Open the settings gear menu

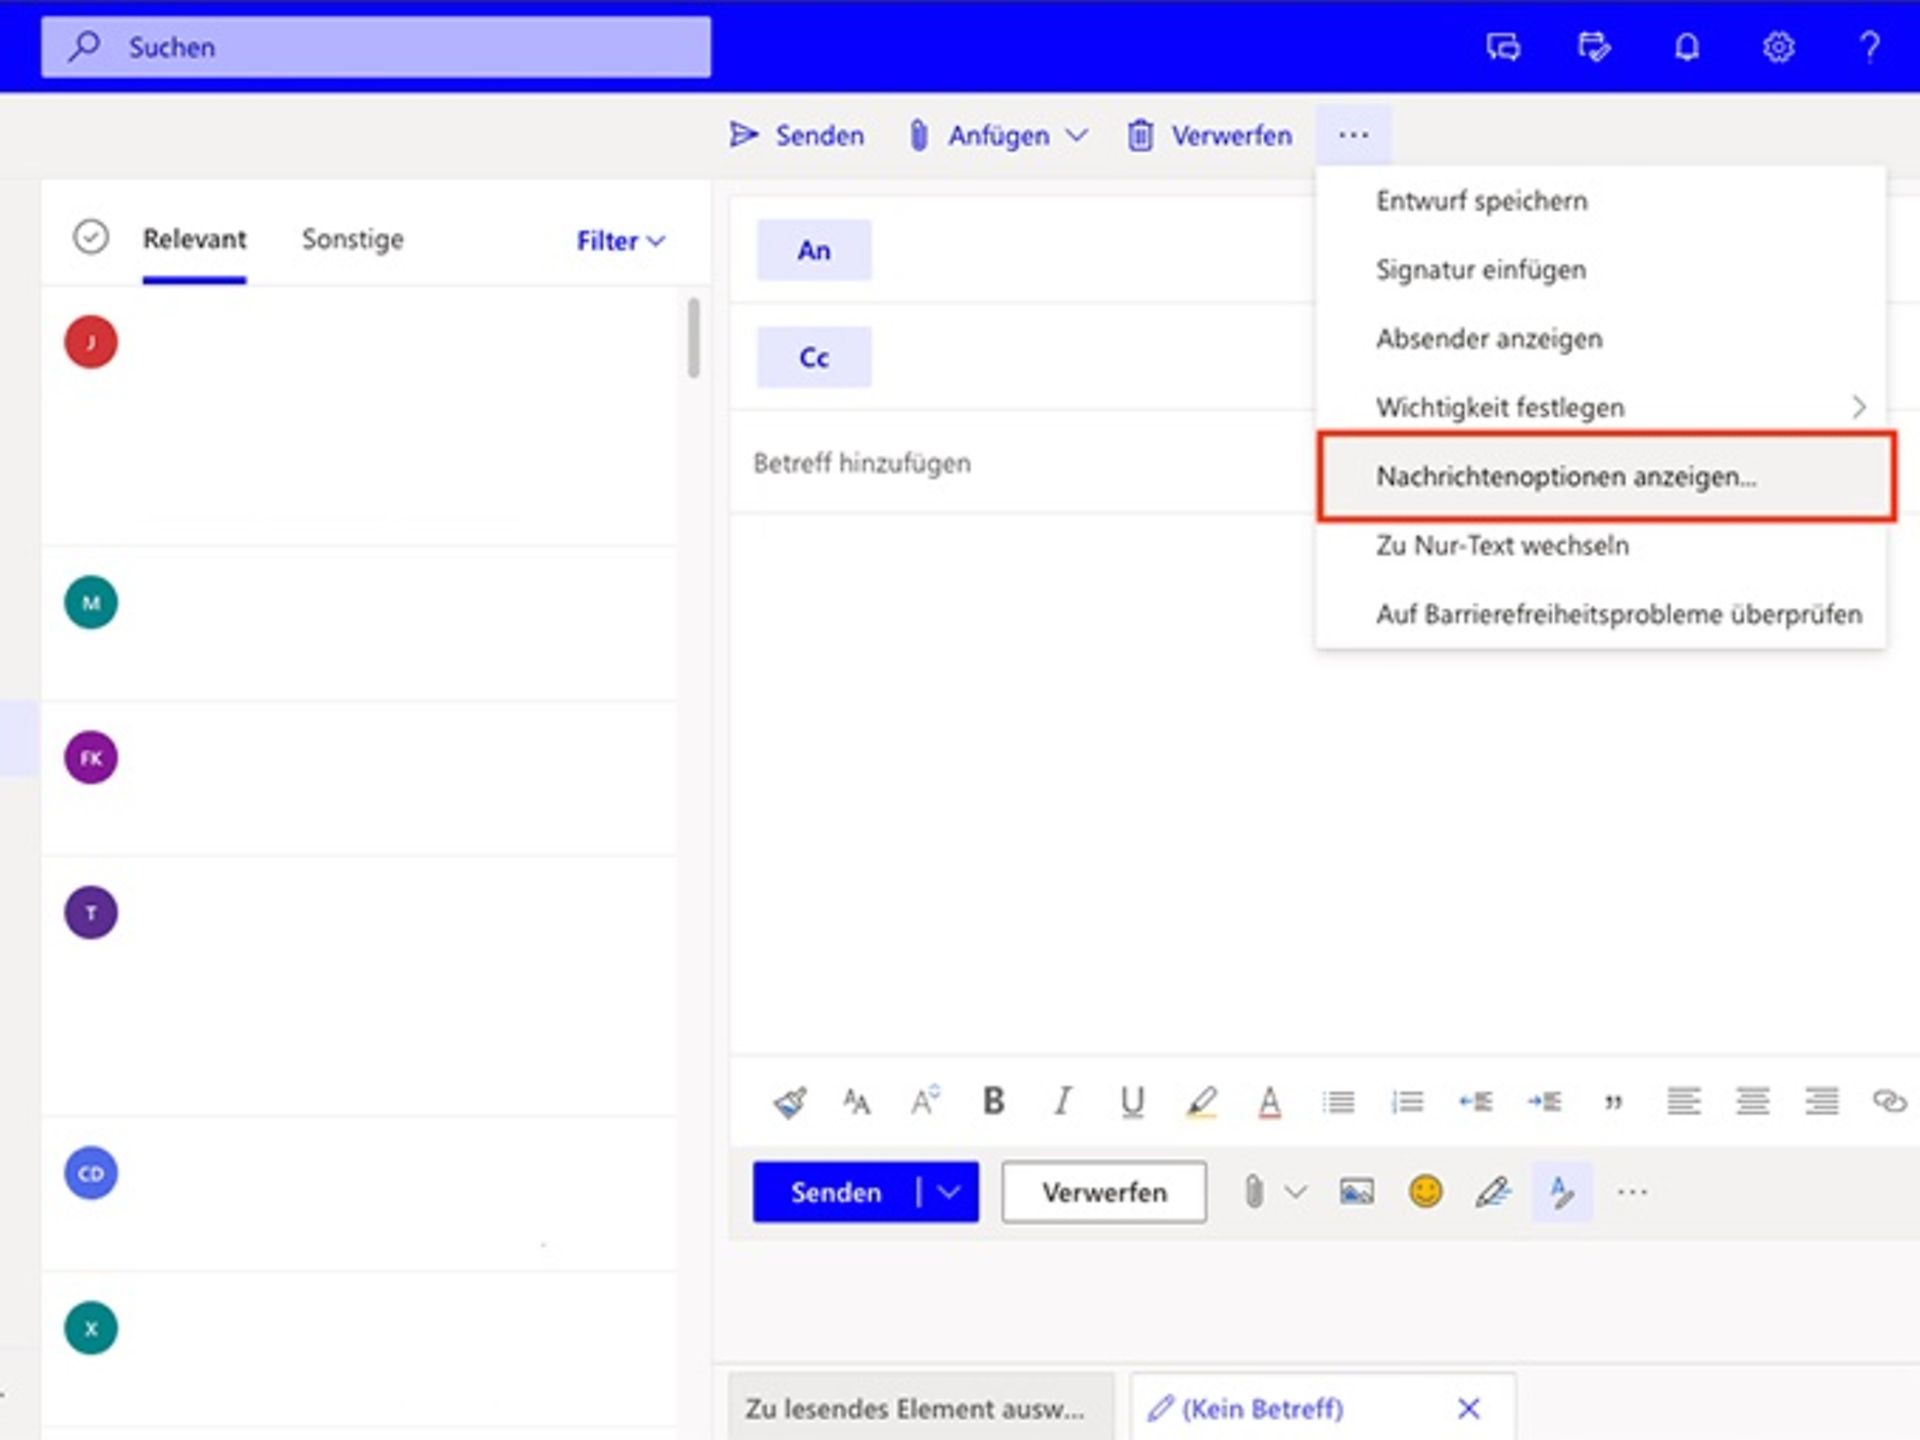click(x=1780, y=47)
